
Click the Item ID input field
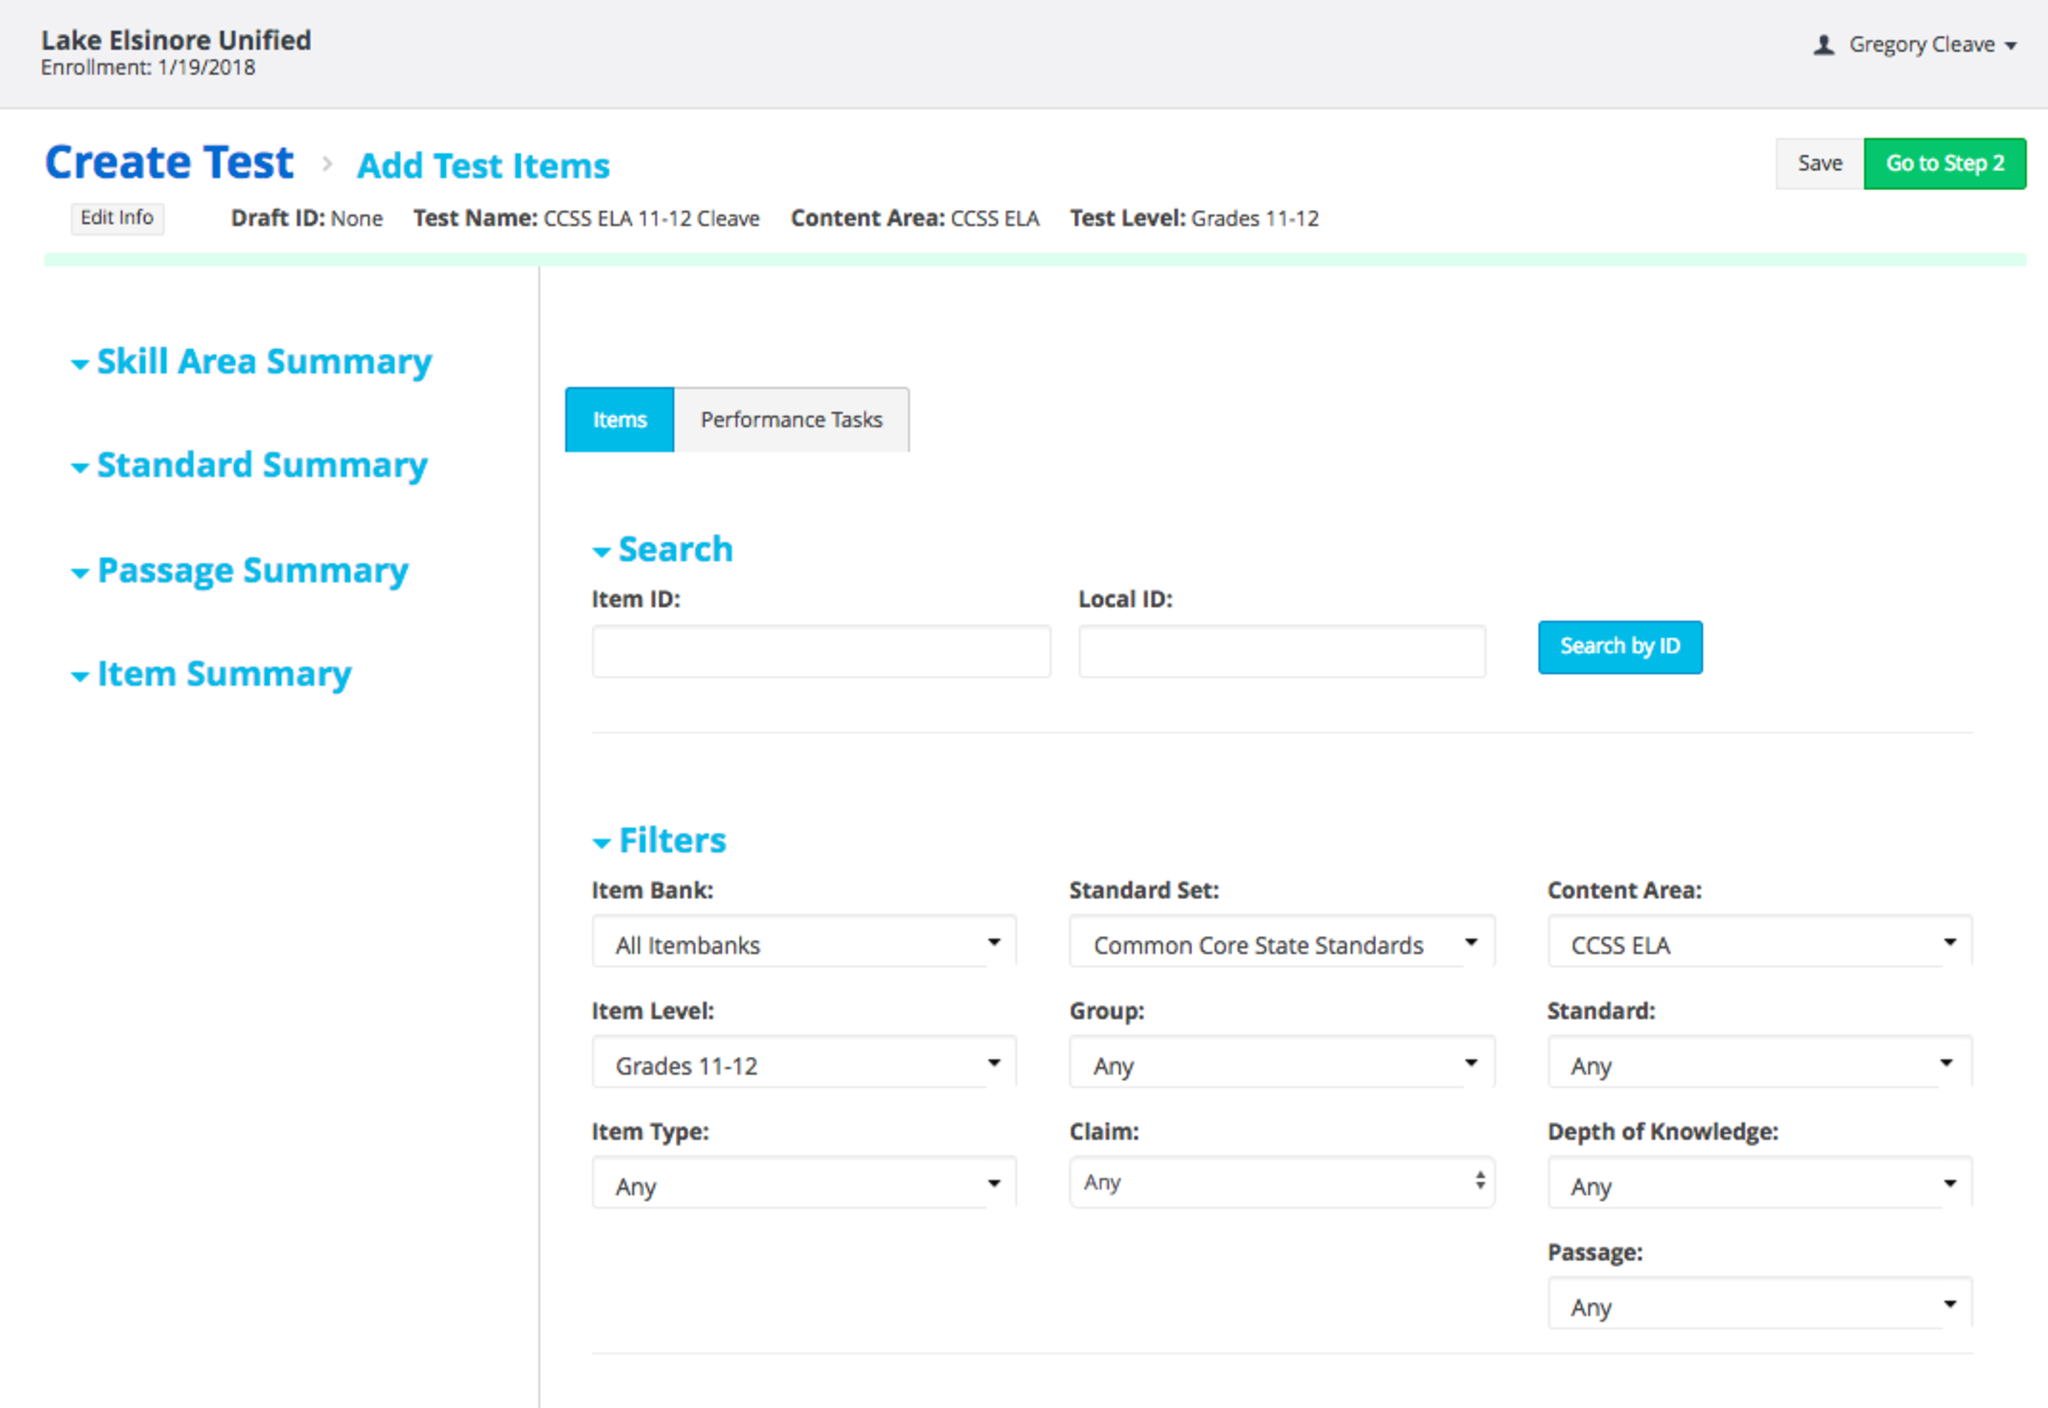(x=821, y=652)
